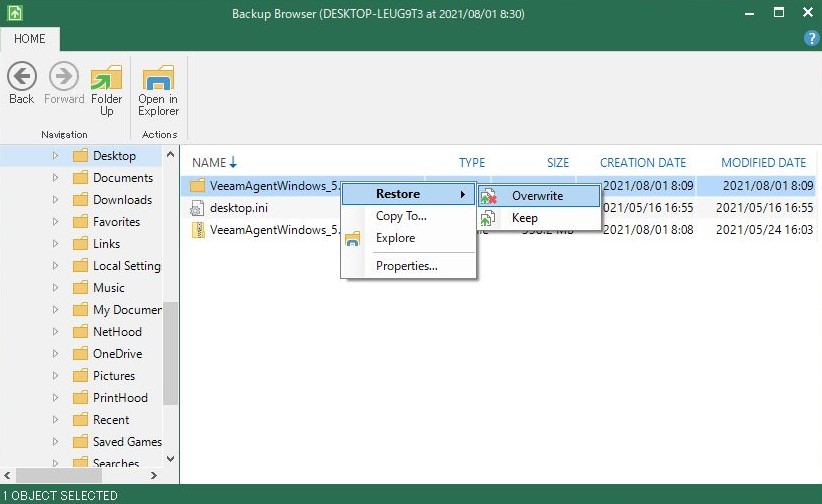Open Properties... from context menu
822x504 pixels.
pyautogui.click(x=408, y=266)
